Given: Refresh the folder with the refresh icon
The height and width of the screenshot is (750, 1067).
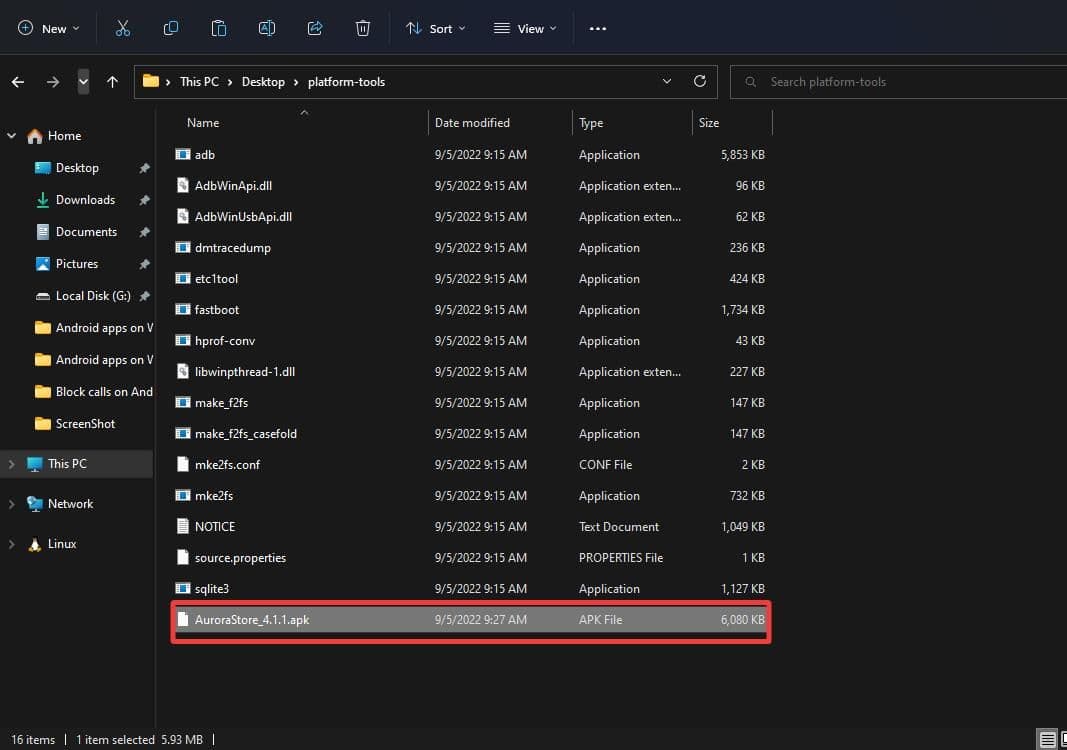Looking at the screenshot, I should pos(699,81).
